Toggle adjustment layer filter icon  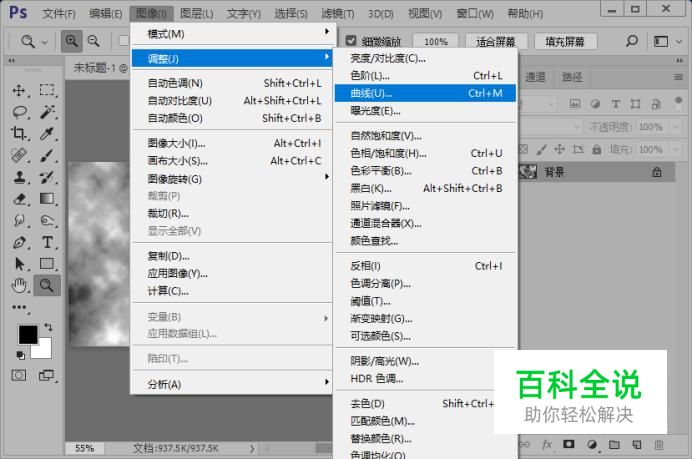595,104
